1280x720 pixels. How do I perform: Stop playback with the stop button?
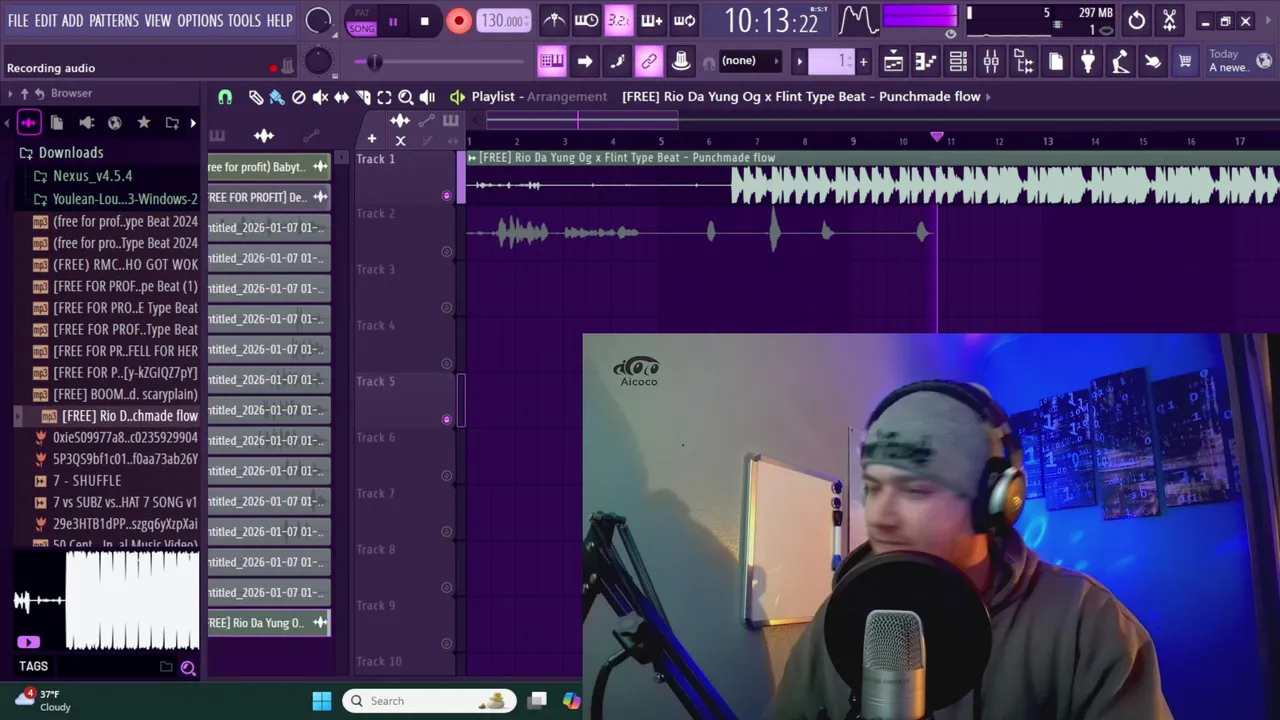tap(424, 21)
